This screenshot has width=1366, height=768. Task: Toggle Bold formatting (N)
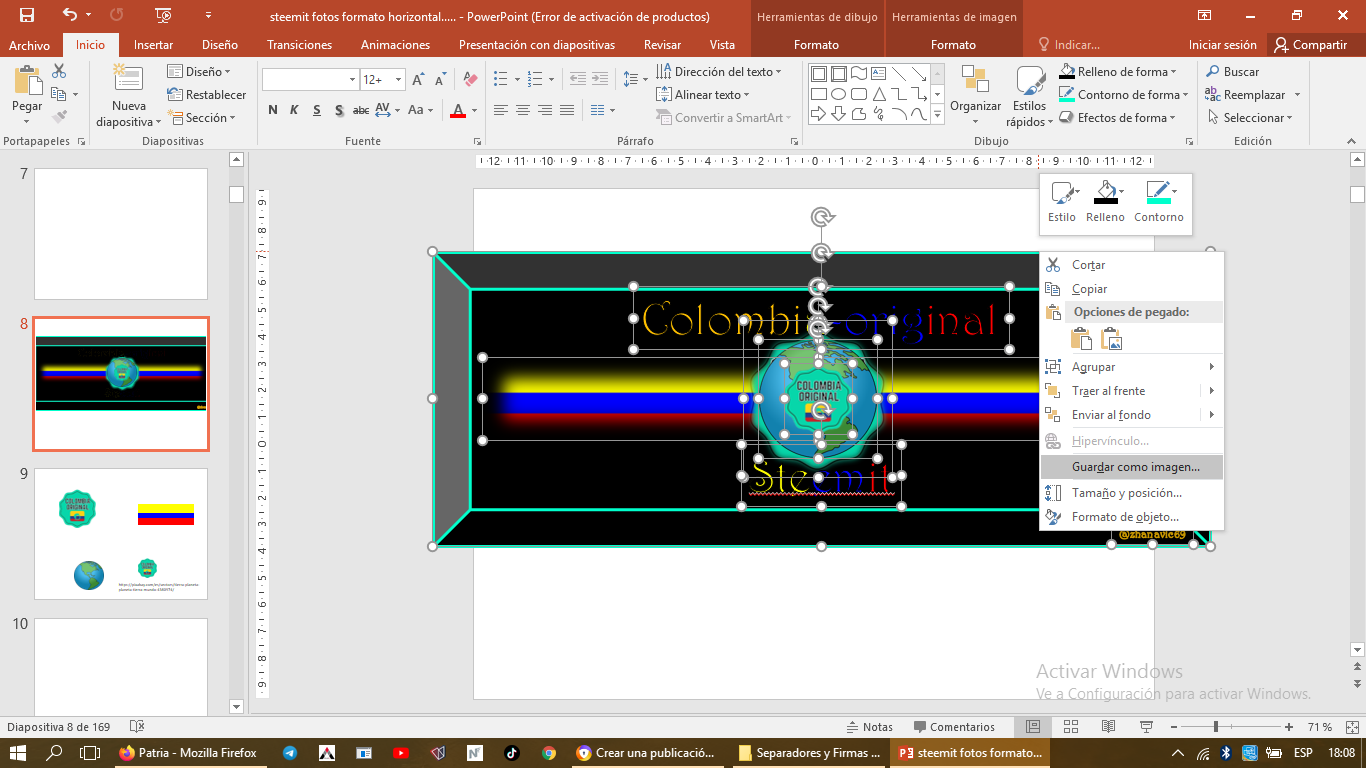coord(273,110)
